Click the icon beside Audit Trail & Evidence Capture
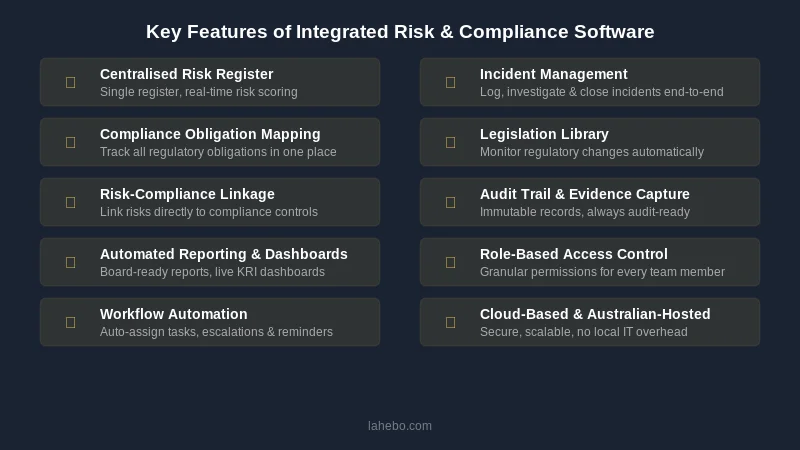Image resolution: width=800 pixels, height=450 pixels. point(451,203)
